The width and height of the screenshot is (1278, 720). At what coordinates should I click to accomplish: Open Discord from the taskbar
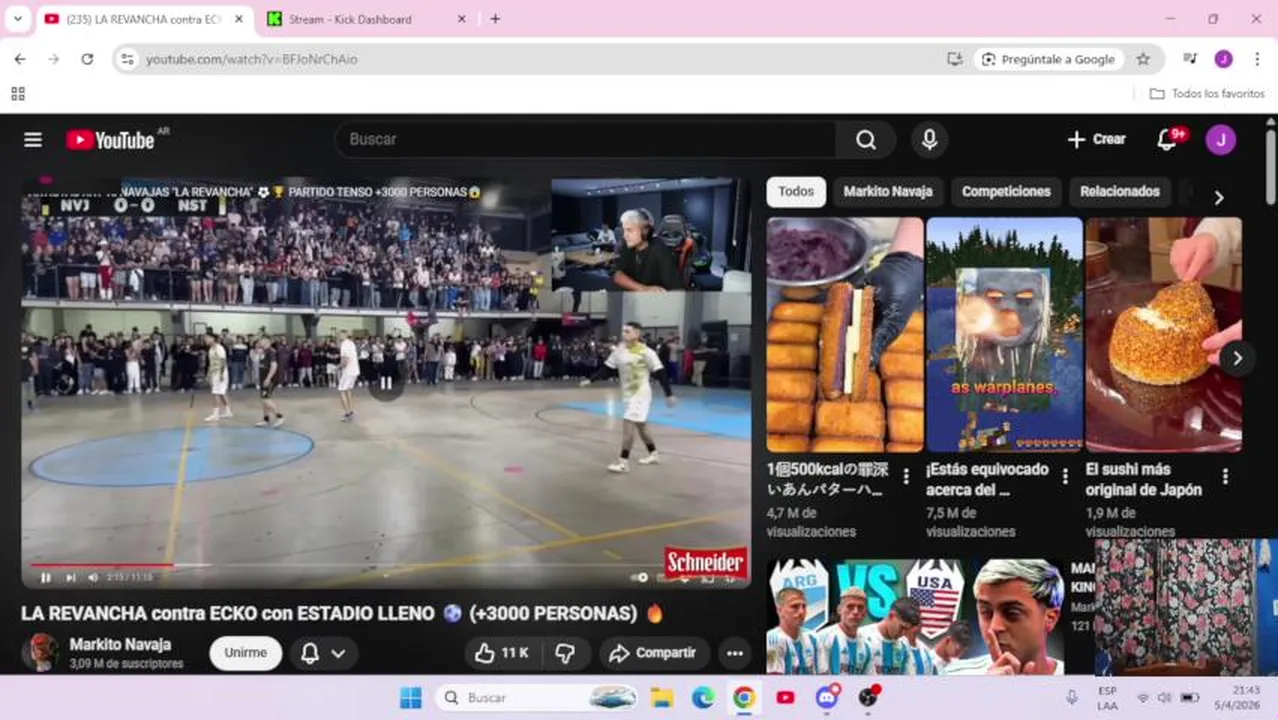click(x=827, y=698)
